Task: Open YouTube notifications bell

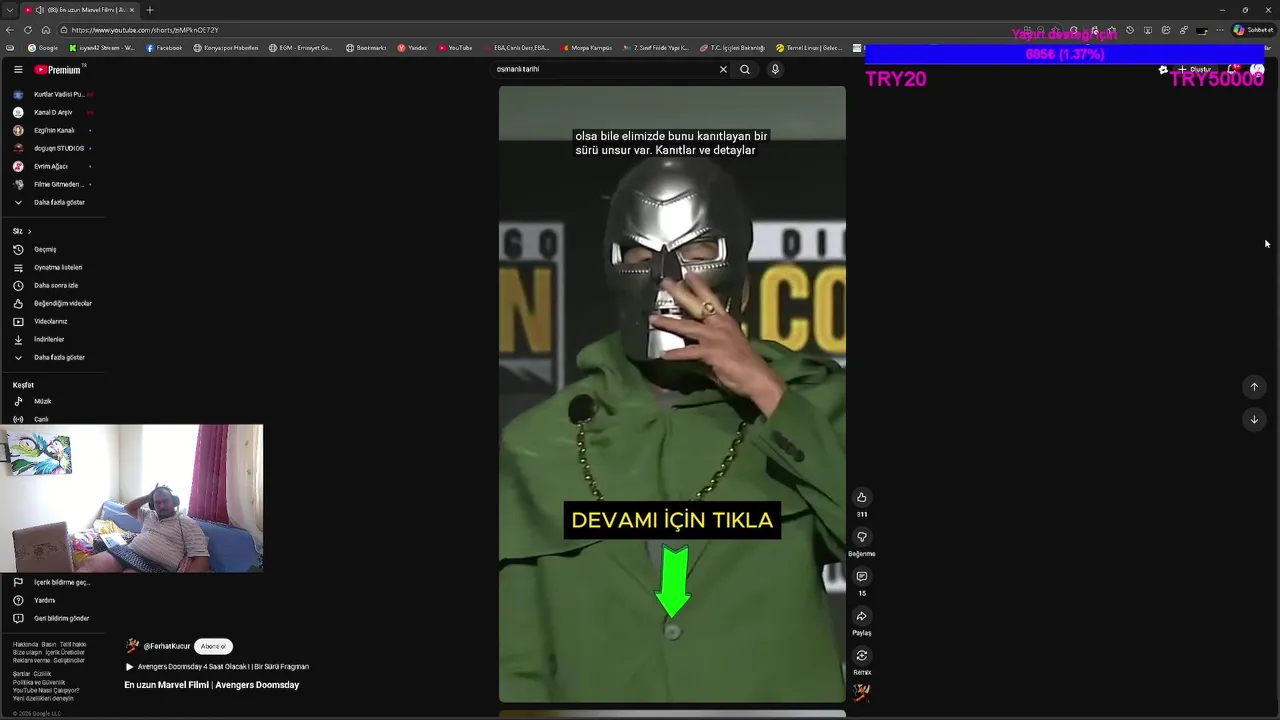Action: click(1234, 70)
